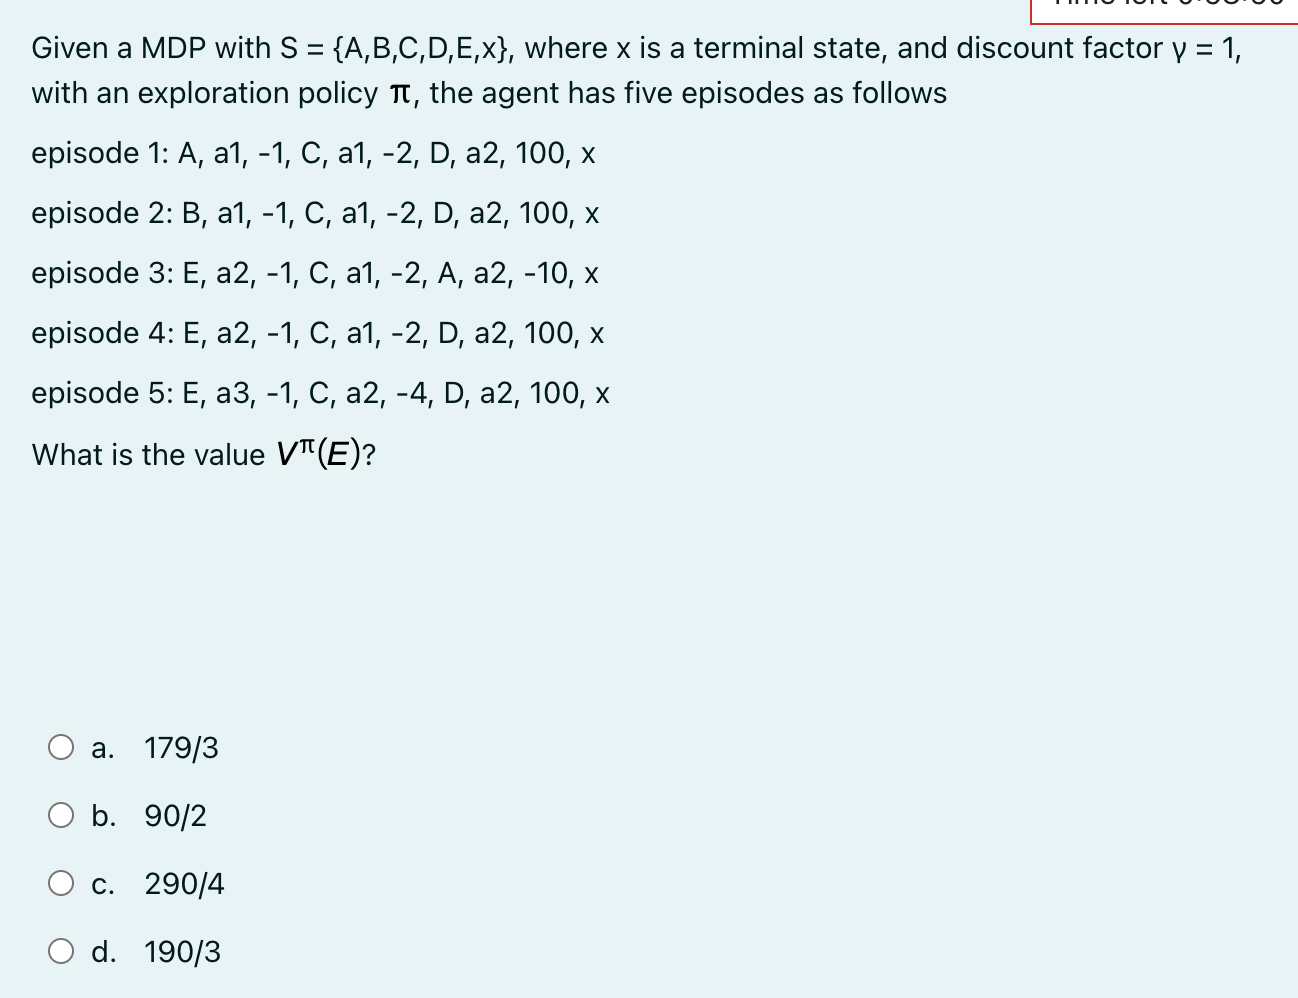This screenshot has width=1298, height=998.
Task: Click the 'episode 1' line of text
Action: coord(313,153)
